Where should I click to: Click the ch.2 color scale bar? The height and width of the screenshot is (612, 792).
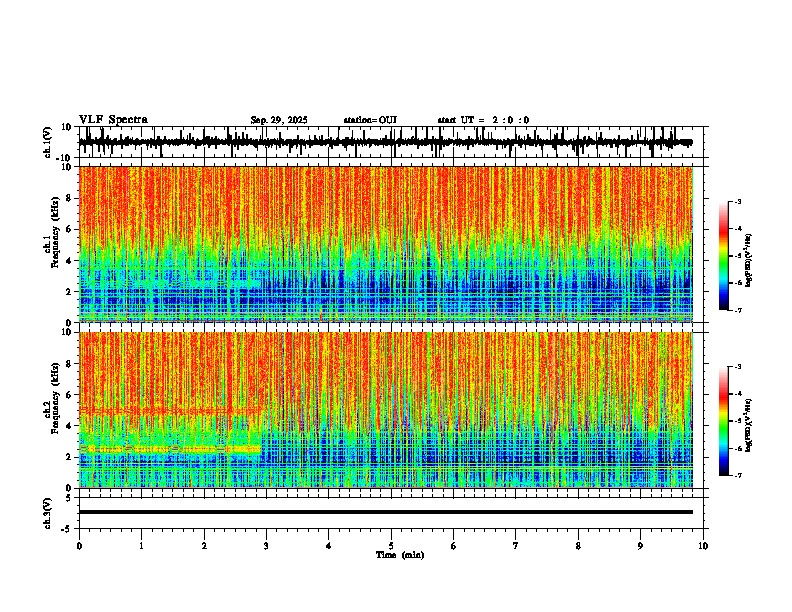[x=723, y=421]
